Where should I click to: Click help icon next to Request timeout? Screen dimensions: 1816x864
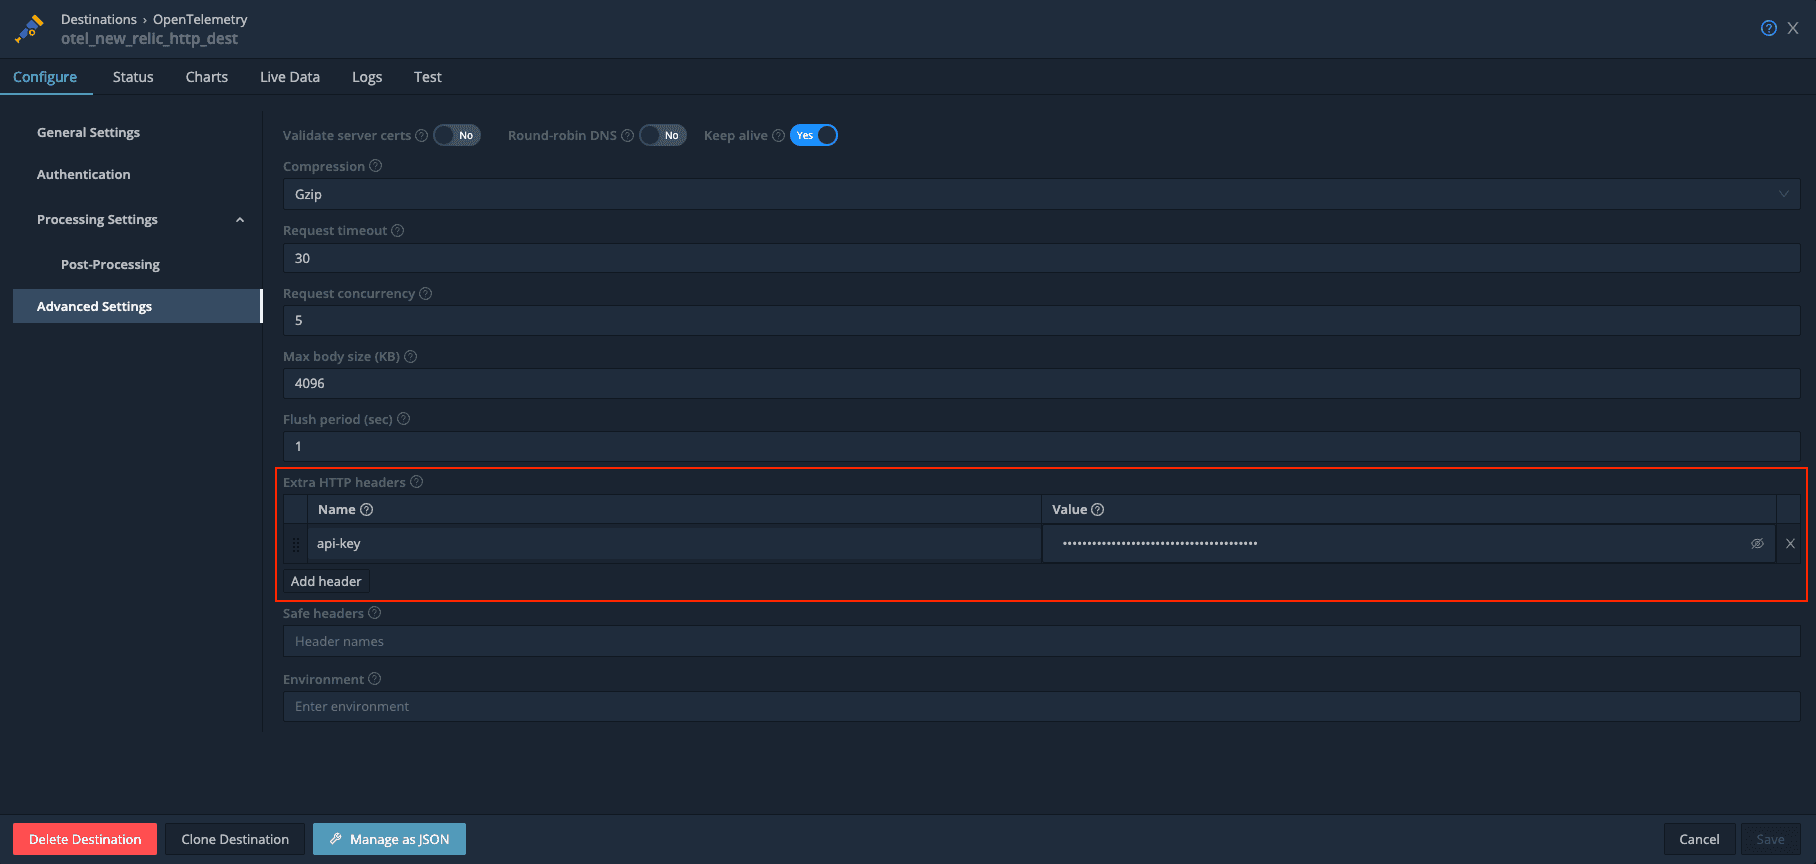[397, 230]
